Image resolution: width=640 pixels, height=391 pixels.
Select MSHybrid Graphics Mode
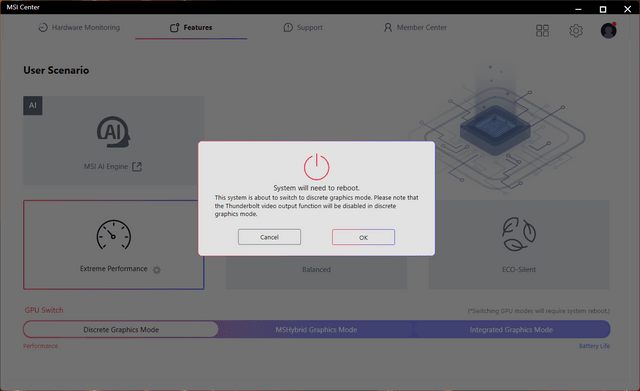pyautogui.click(x=316, y=329)
